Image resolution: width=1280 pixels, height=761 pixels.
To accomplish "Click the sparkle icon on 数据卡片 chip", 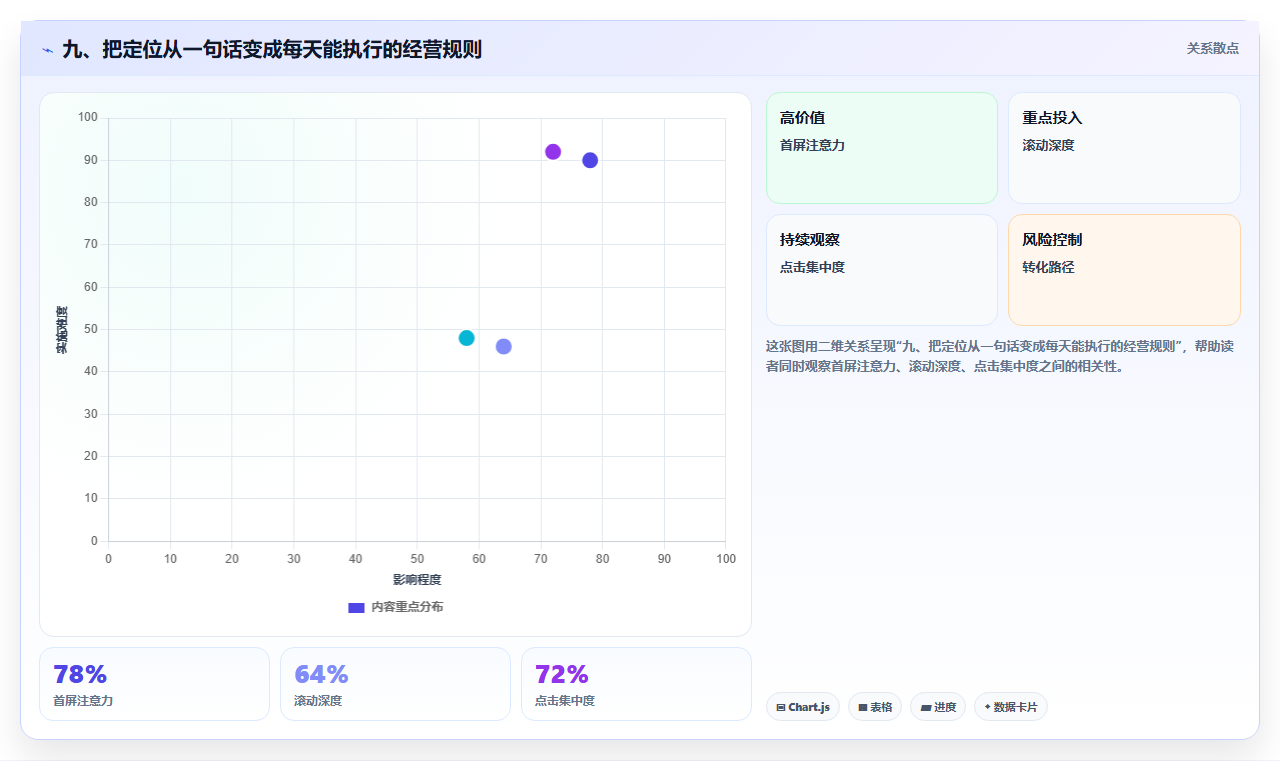I will pos(987,707).
